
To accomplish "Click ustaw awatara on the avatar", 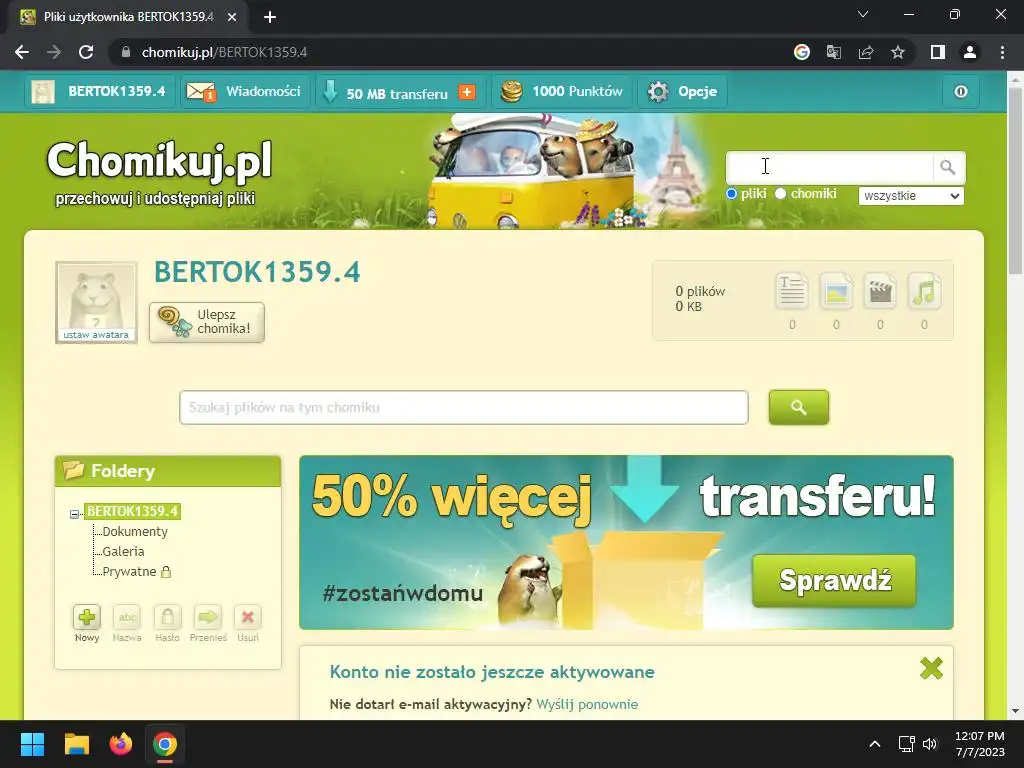I will [x=96, y=335].
